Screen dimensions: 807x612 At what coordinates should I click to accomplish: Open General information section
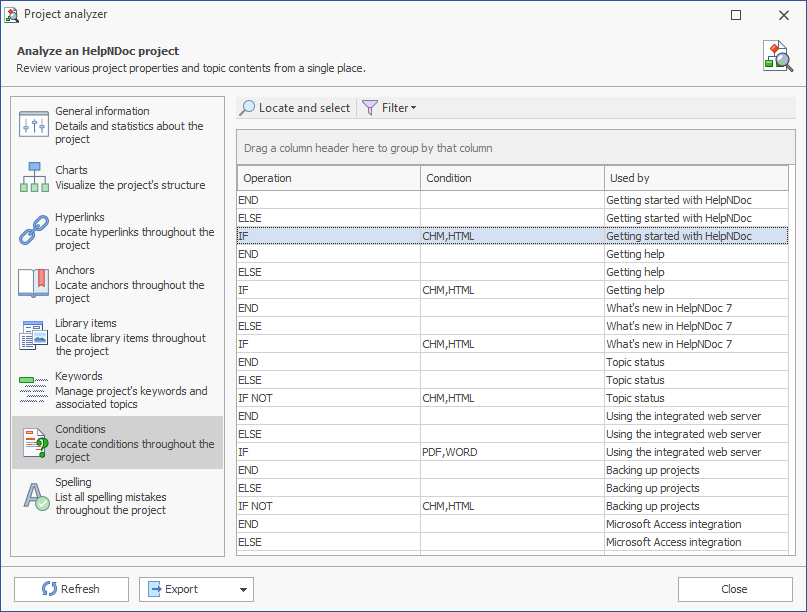click(x=117, y=125)
